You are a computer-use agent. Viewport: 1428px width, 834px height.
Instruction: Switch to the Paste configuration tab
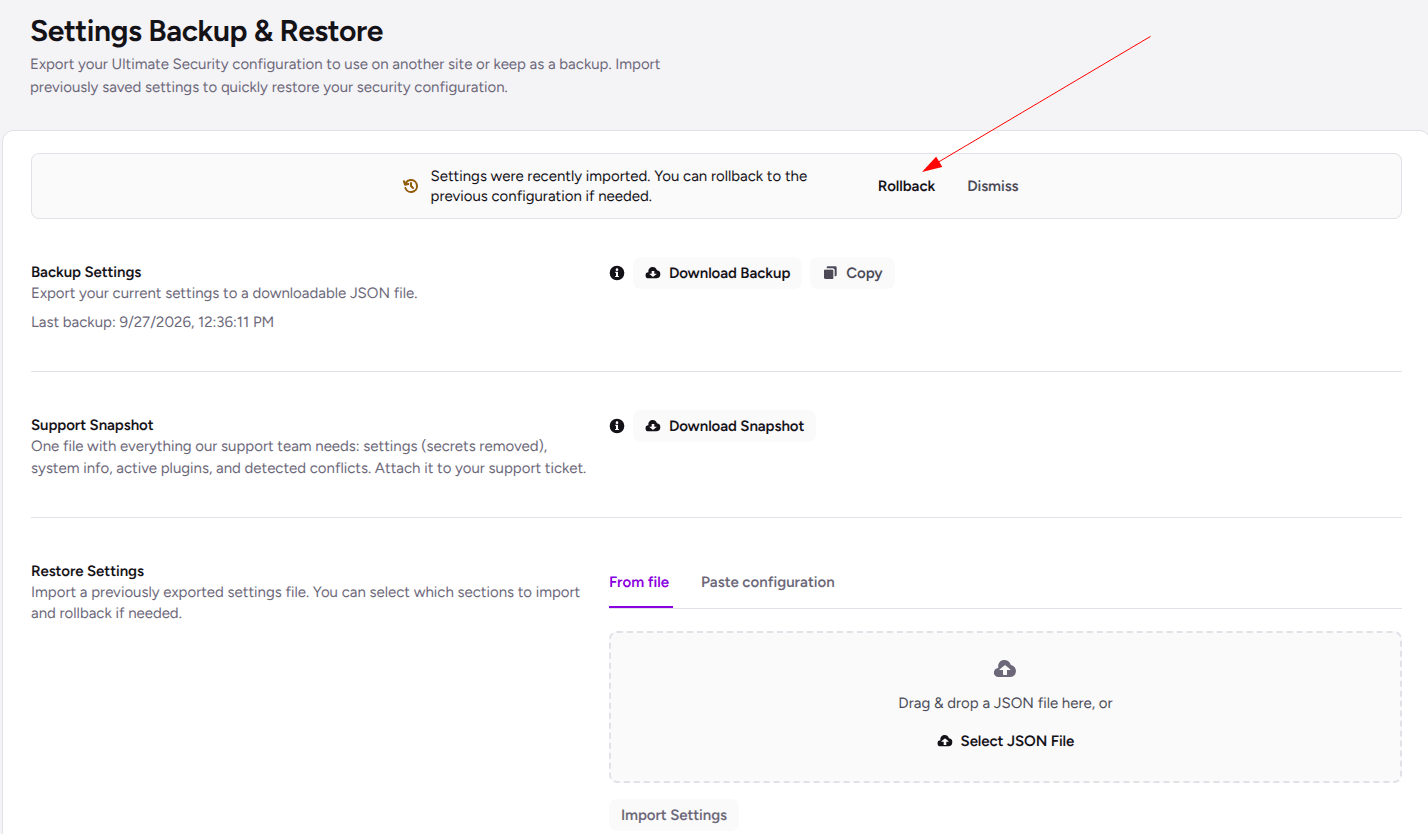[x=768, y=582]
